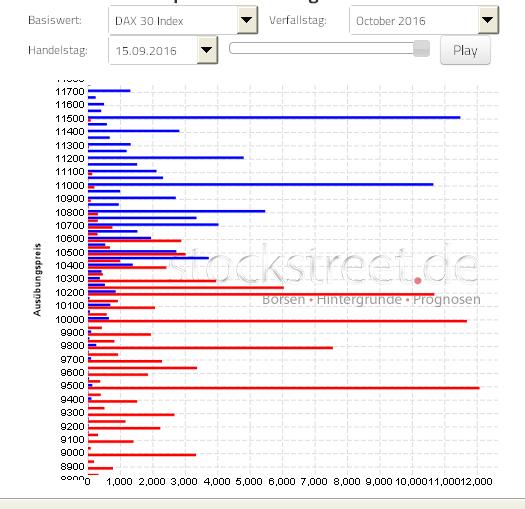This screenshot has height=509, width=525.
Task: Click the 9500 strike label
Action: click(x=72, y=385)
